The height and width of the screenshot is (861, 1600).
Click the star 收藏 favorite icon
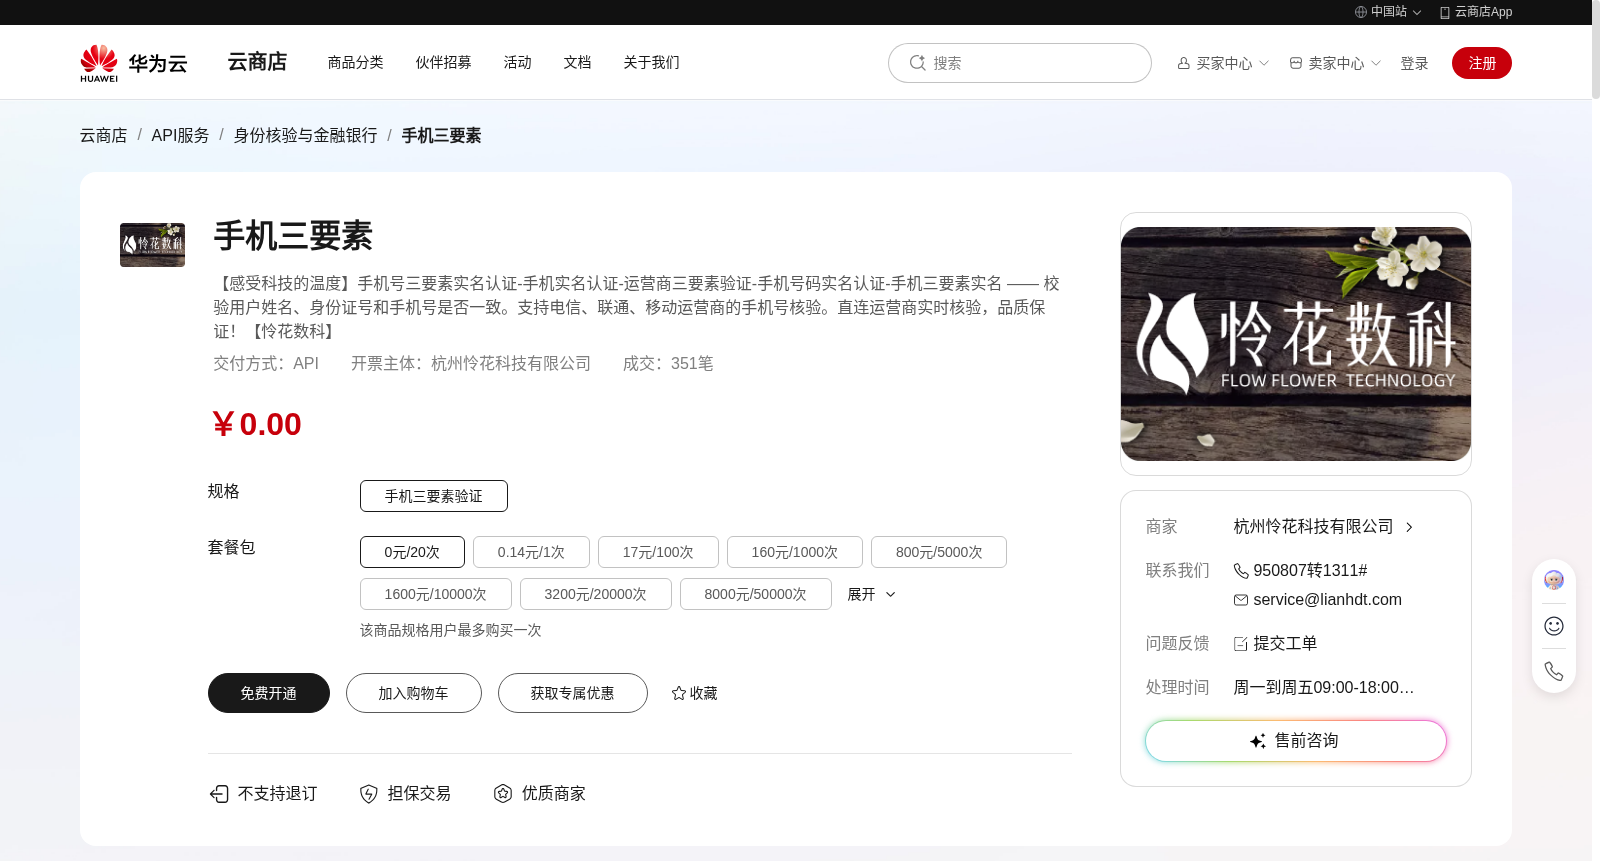click(x=679, y=693)
